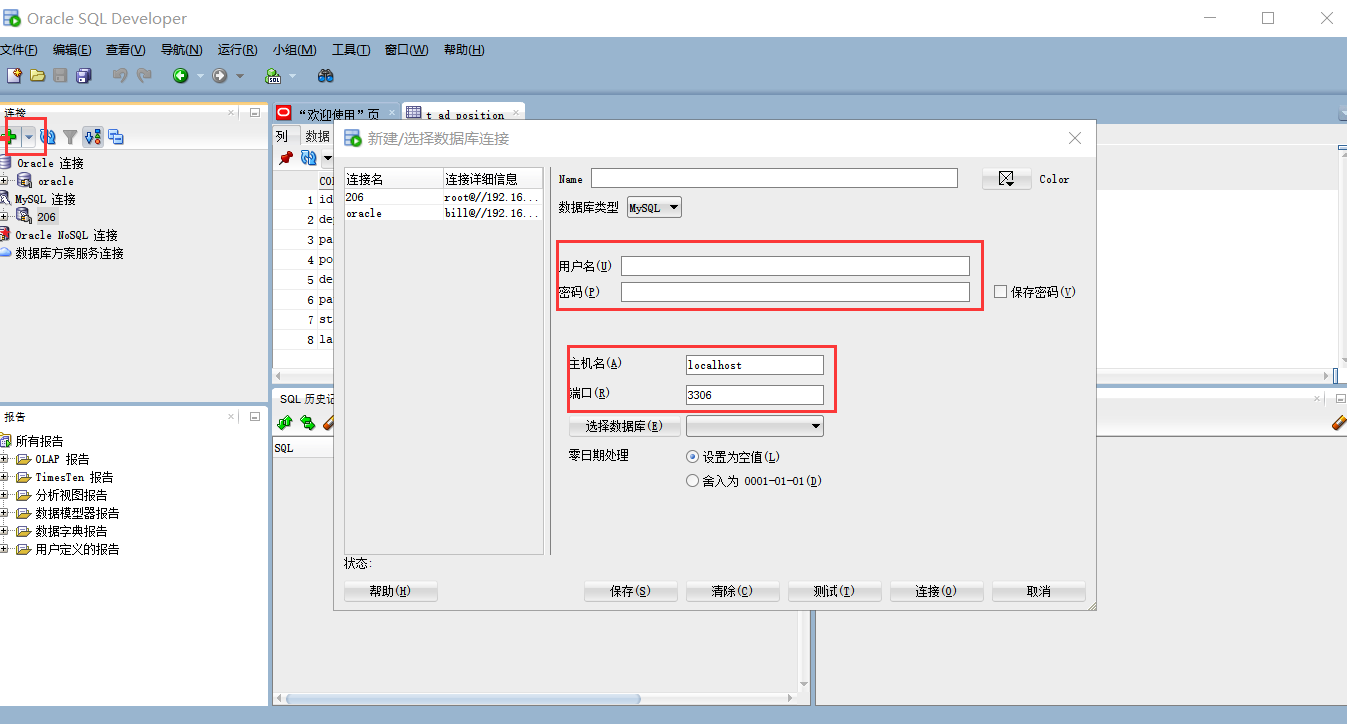Click the 取消 button
This screenshot has height=724, width=1347.
tap(1038, 591)
